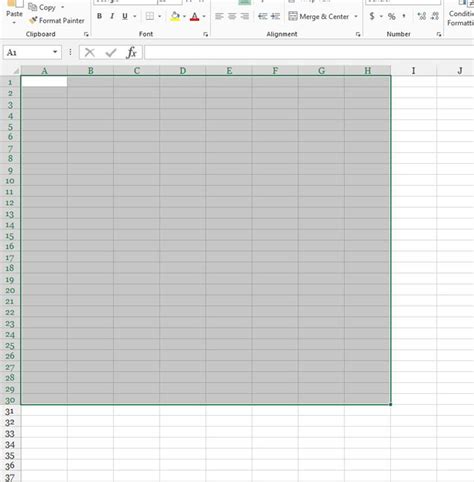
Task: Click the Select All corner triangle
Action: click(15, 71)
